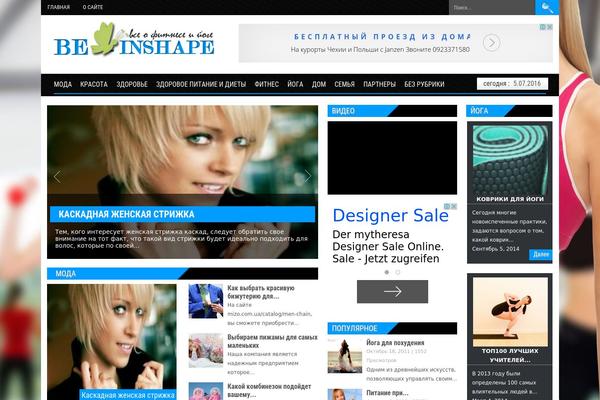Click the ВИДЕО section header
Image resolution: width=600 pixels, height=400 pixels.
point(392,111)
